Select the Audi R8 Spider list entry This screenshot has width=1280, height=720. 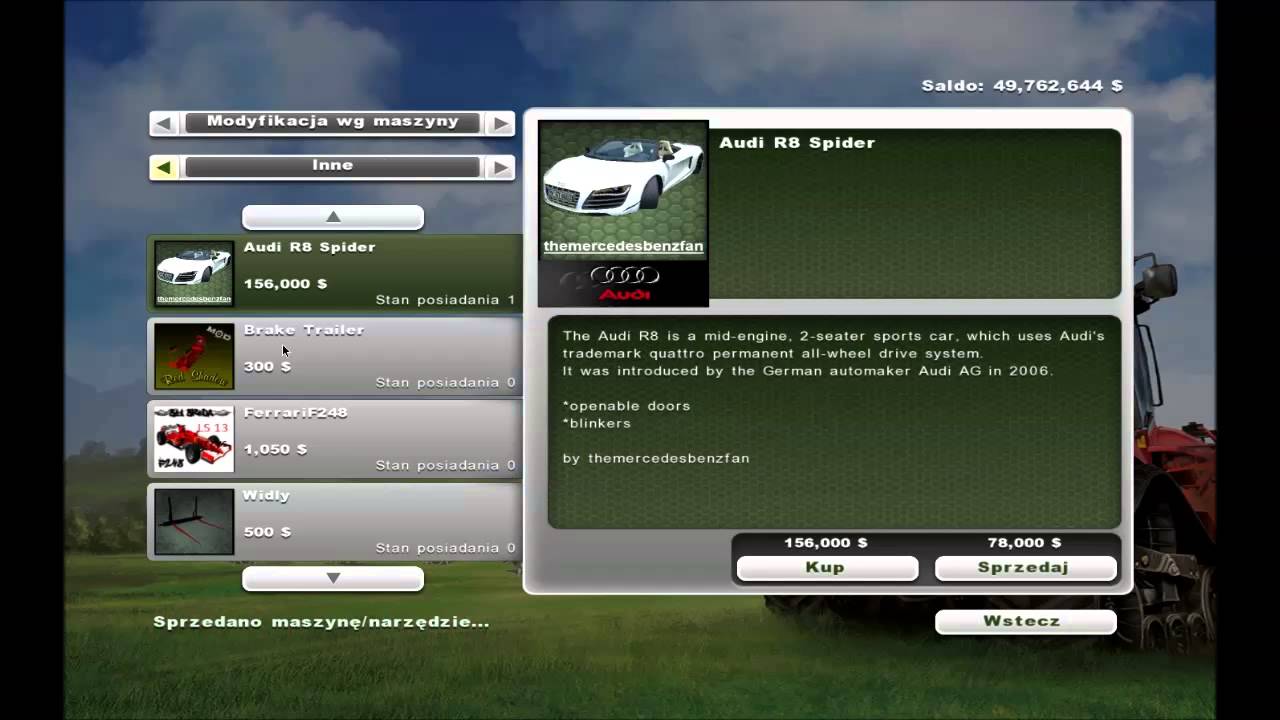[x=335, y=274]
